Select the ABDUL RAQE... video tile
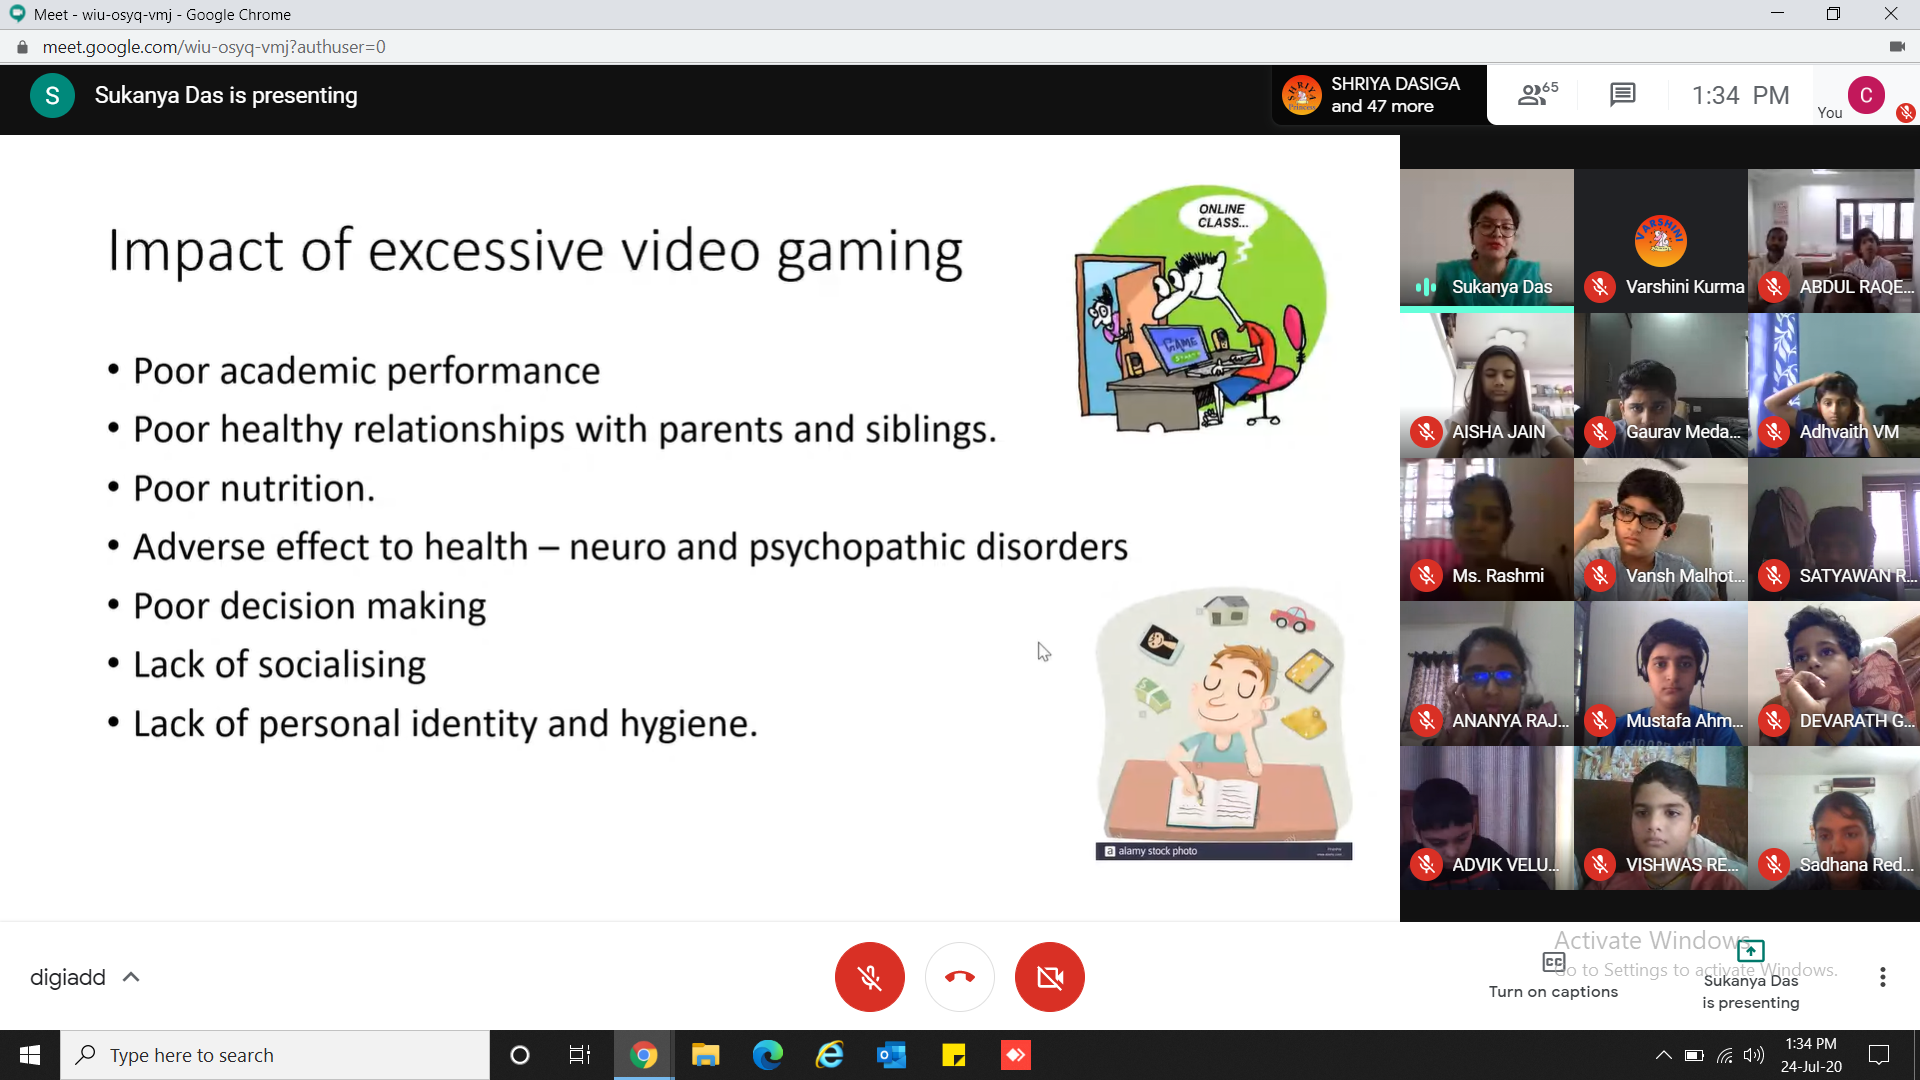The width and height of the screenshot is (1920, 1080). click(1834, 241)
